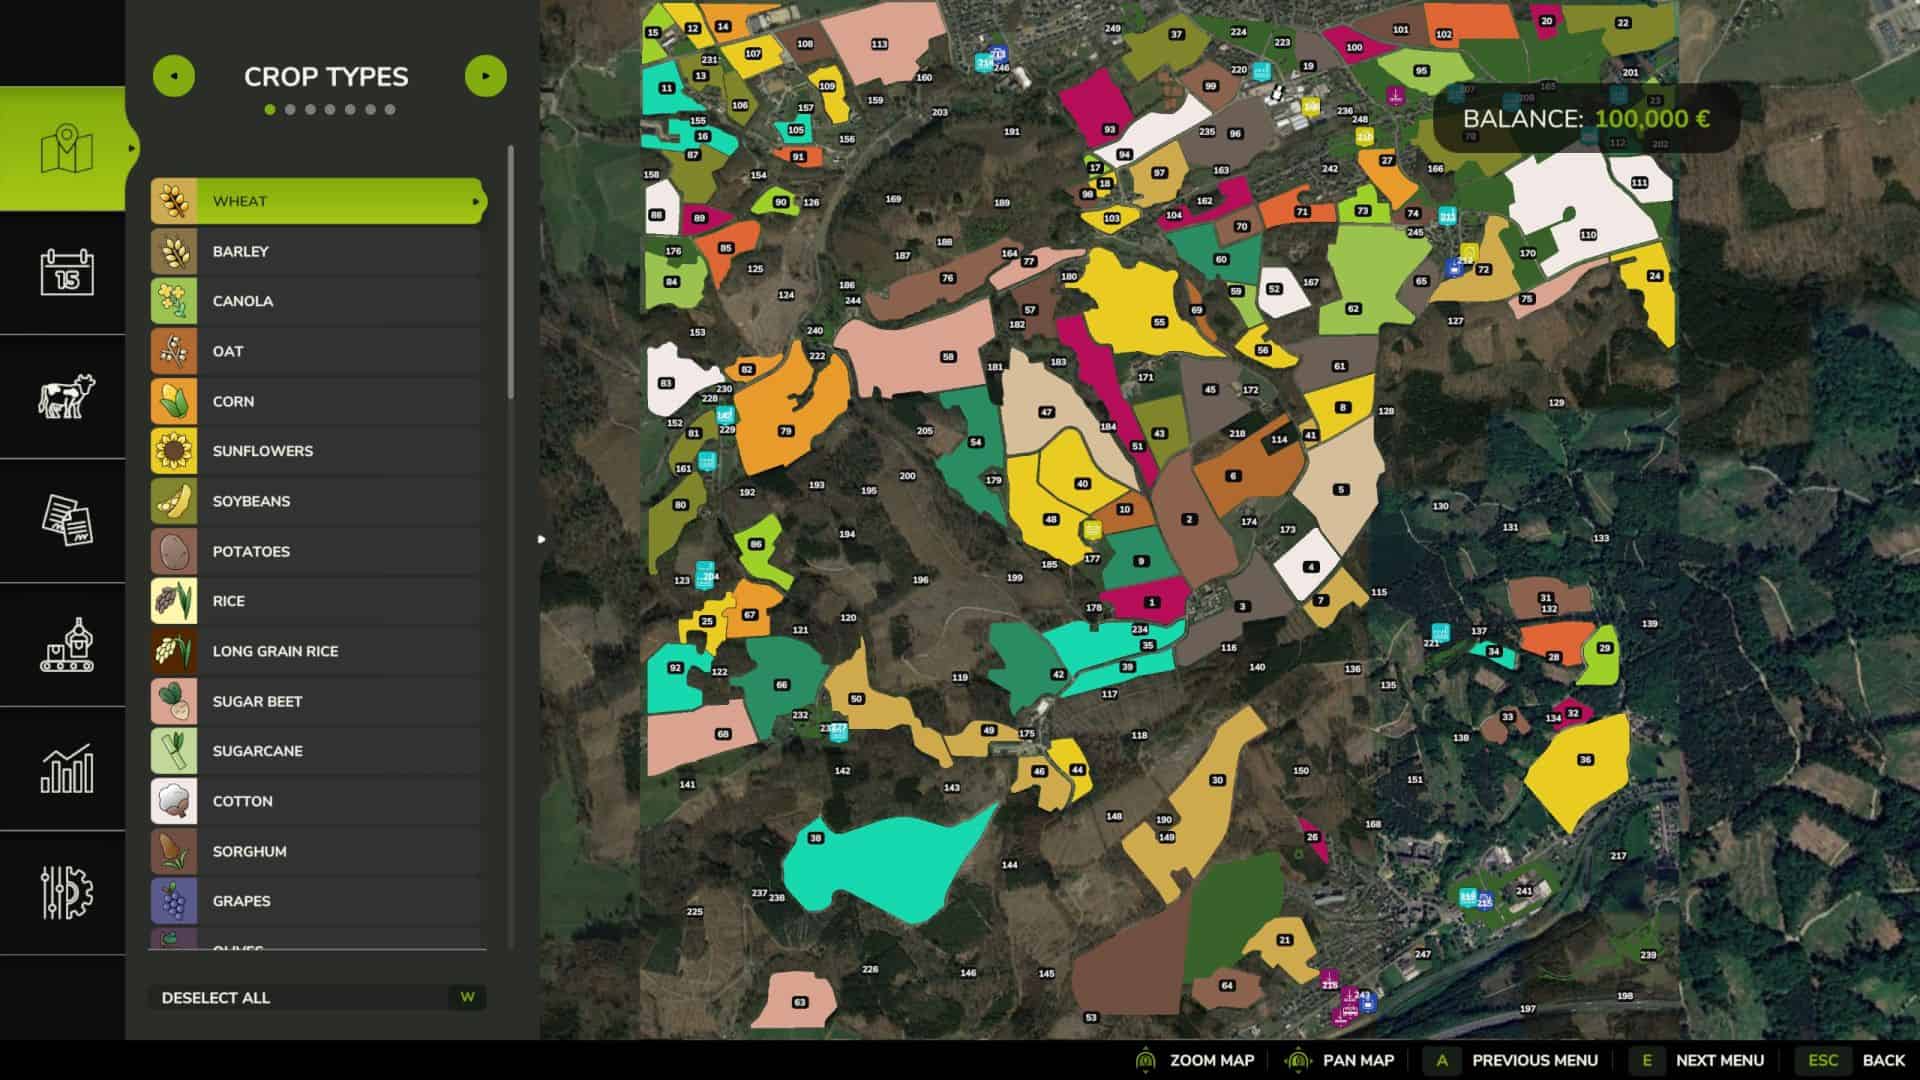Click the Sunflowers crop icon
The height and width of the screenshot is (1080, 1920).
pos(174,451)
